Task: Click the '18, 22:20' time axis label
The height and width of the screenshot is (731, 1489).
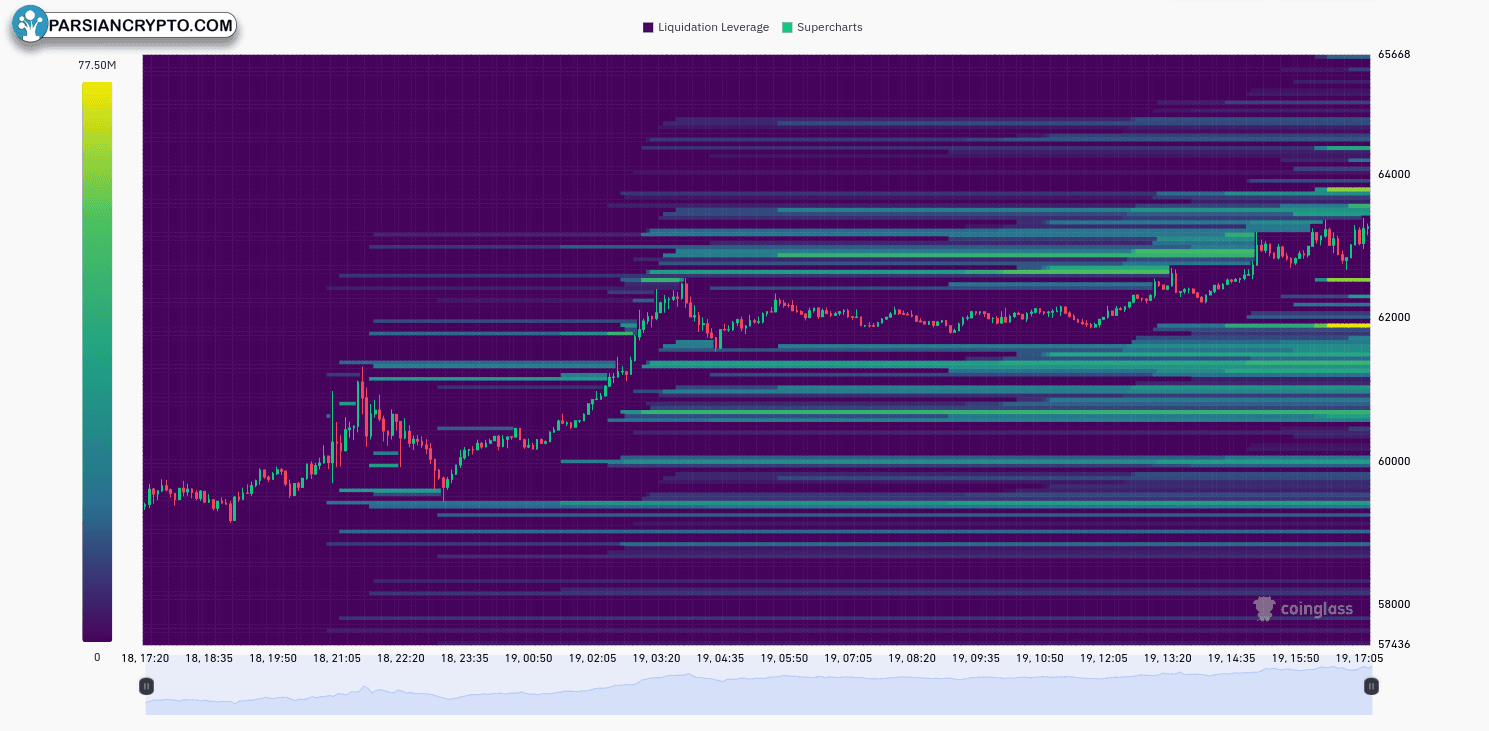Action: 401,658
